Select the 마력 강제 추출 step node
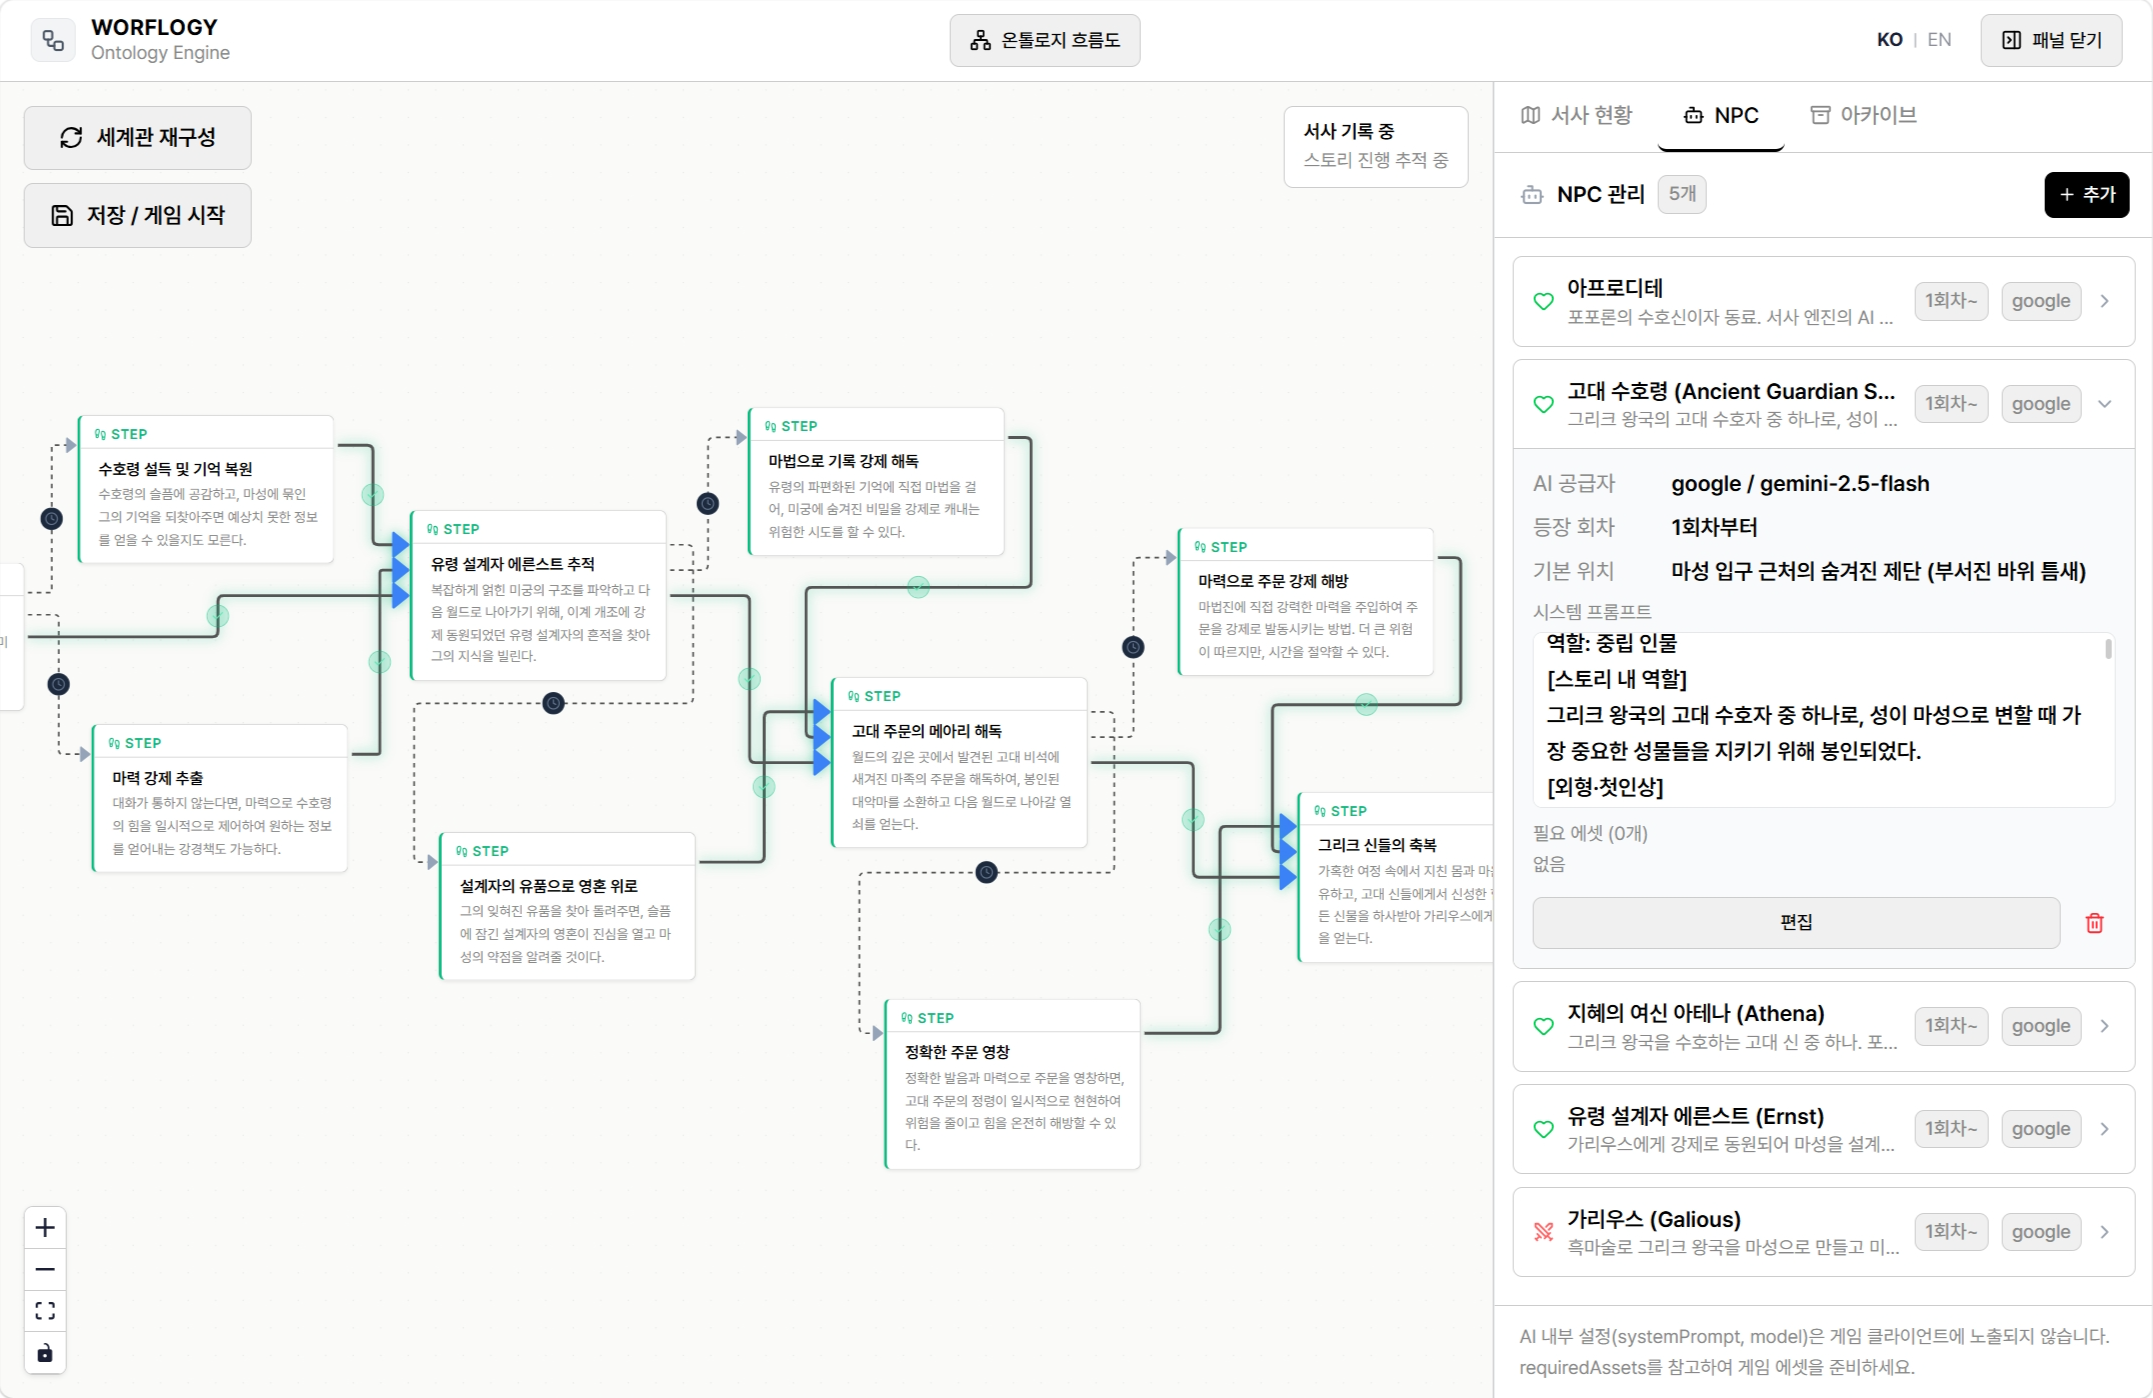Screen dimensions: 2153x1398 219,799
